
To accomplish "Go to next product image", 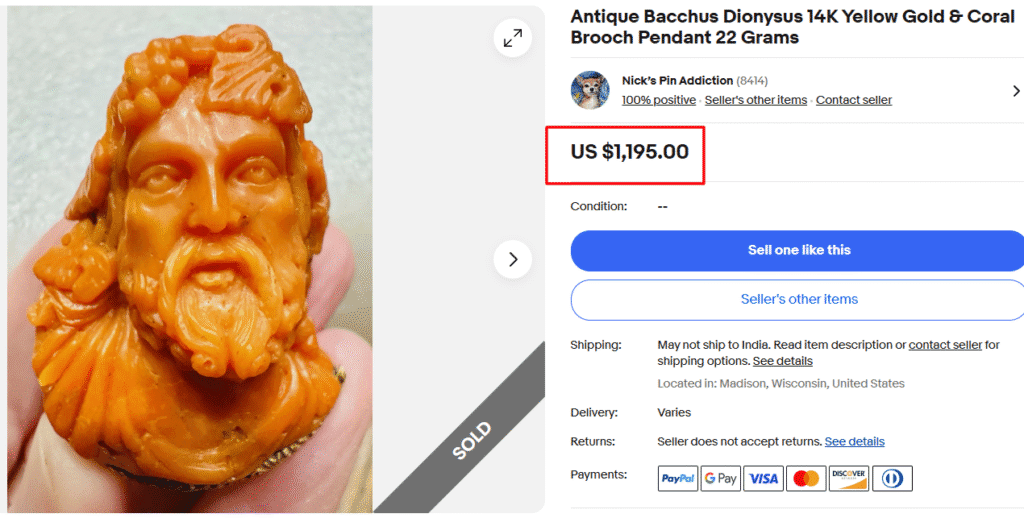I will 512,260.
